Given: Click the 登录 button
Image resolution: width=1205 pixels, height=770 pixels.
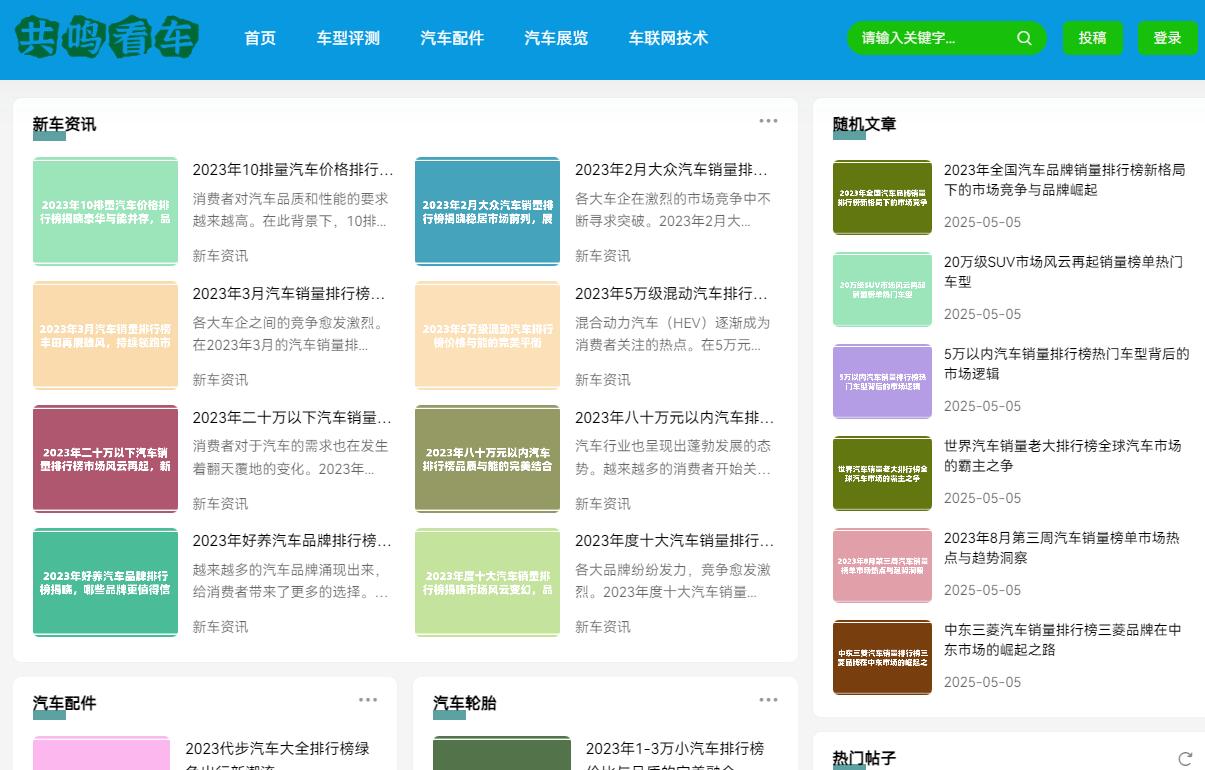Looking at the screenshot, I should coord(1167,38).
